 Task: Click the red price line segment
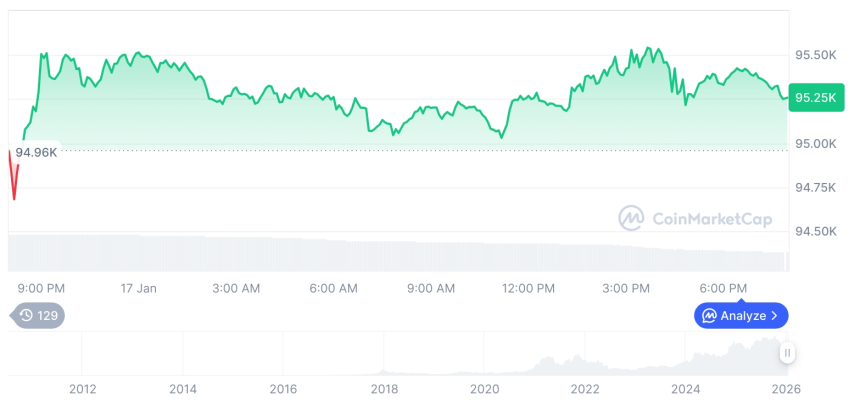tap(15, 180)
